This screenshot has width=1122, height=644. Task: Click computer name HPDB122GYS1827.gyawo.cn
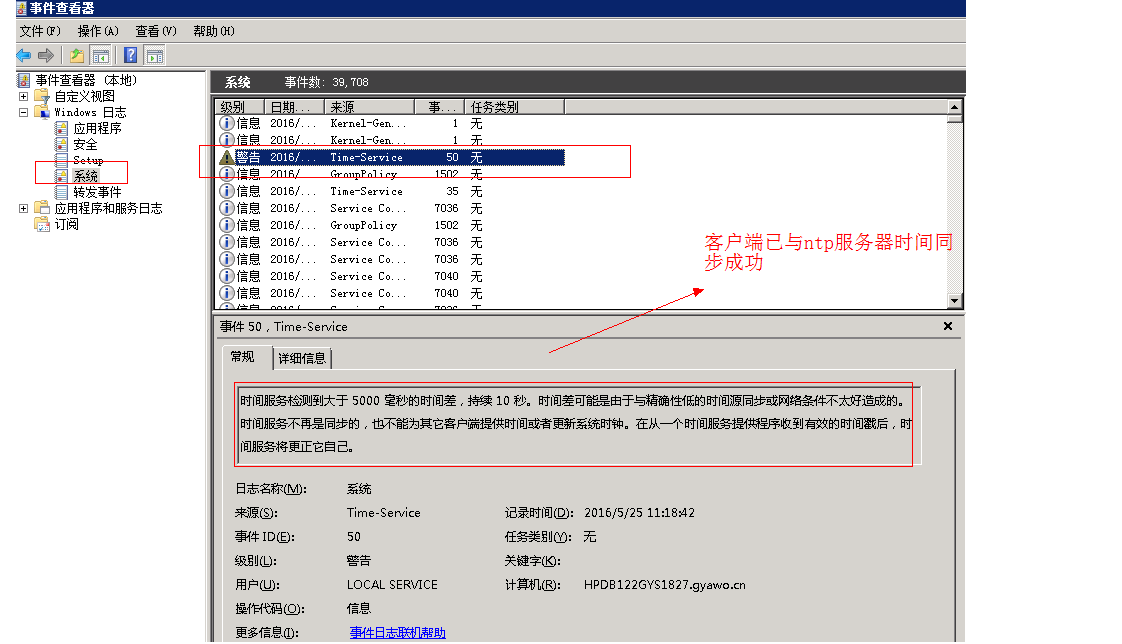(x=665, y=585)
